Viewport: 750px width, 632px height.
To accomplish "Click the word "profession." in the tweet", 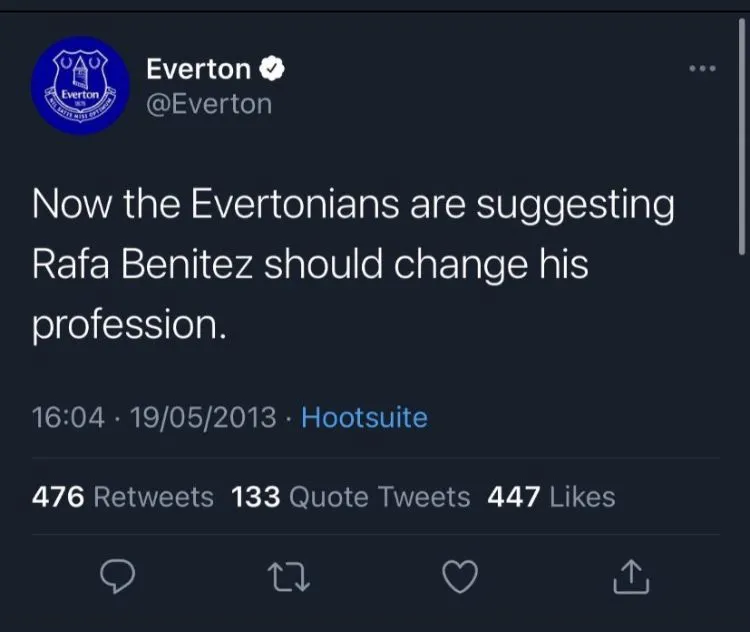I will 130,326.
